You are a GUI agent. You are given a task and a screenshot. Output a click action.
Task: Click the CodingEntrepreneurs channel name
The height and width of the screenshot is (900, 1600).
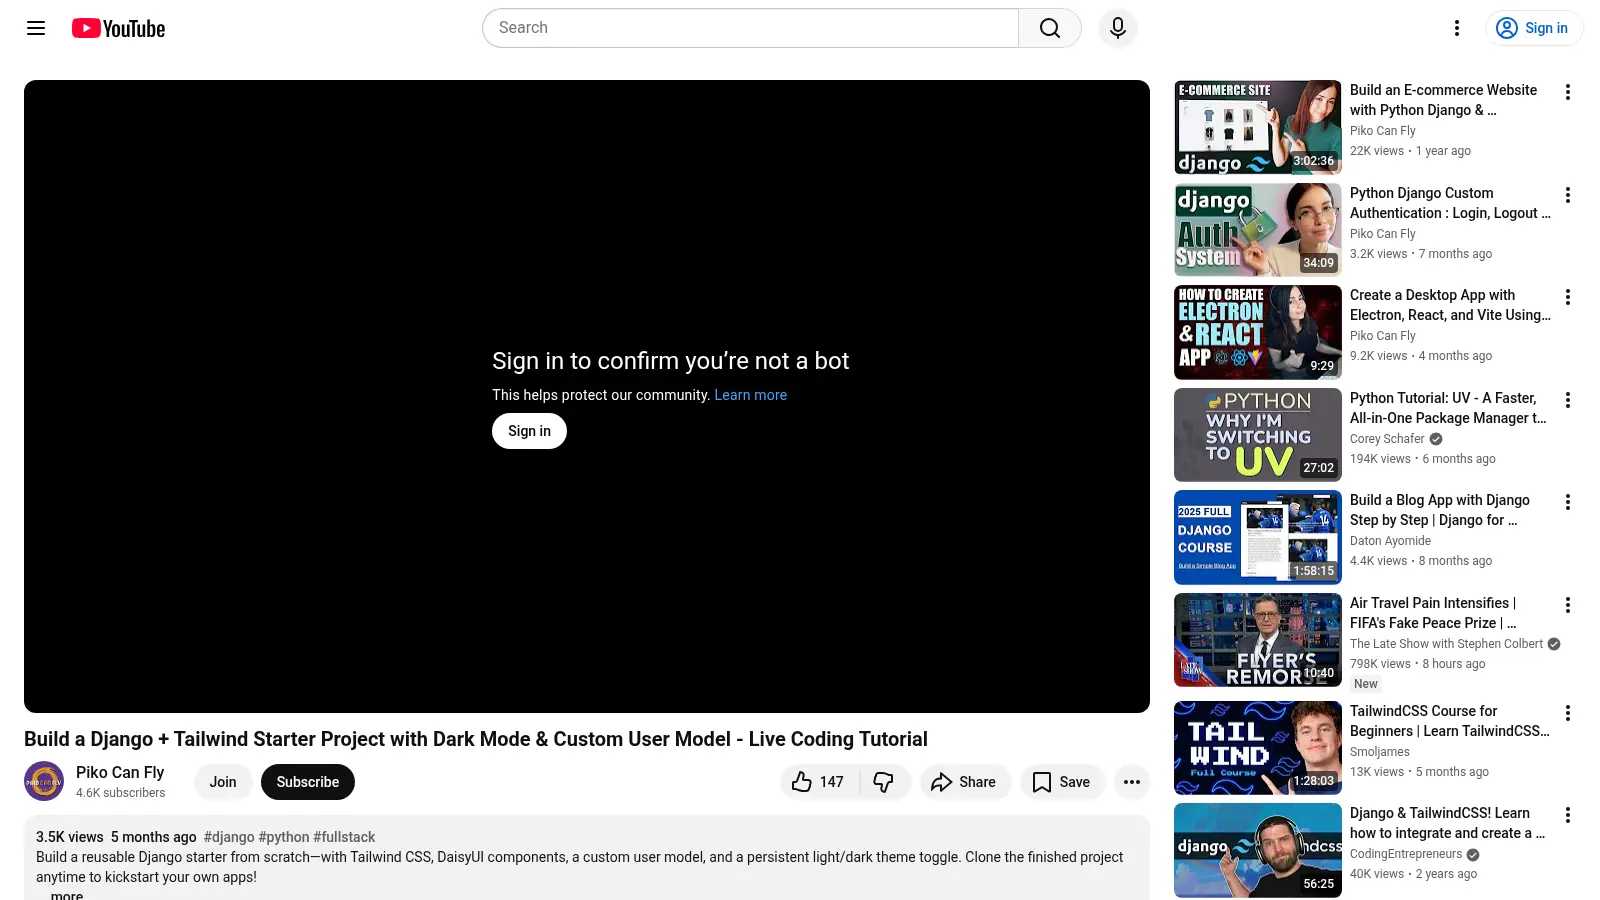click(1406, 854)
